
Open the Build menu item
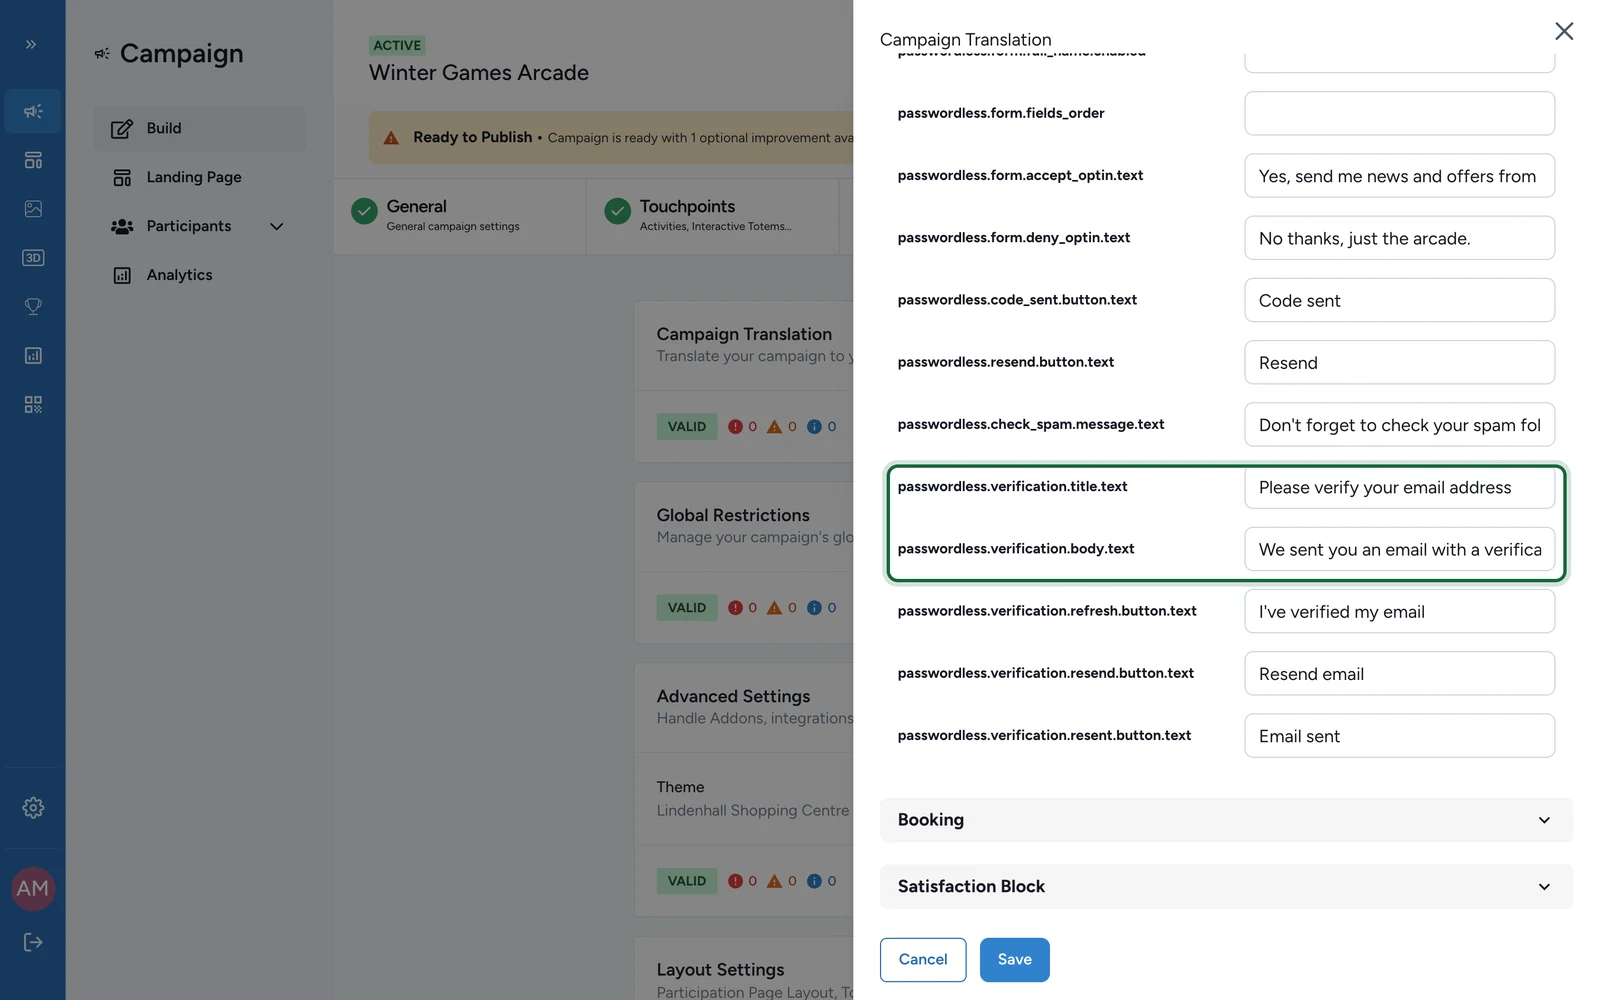[200, 129]
